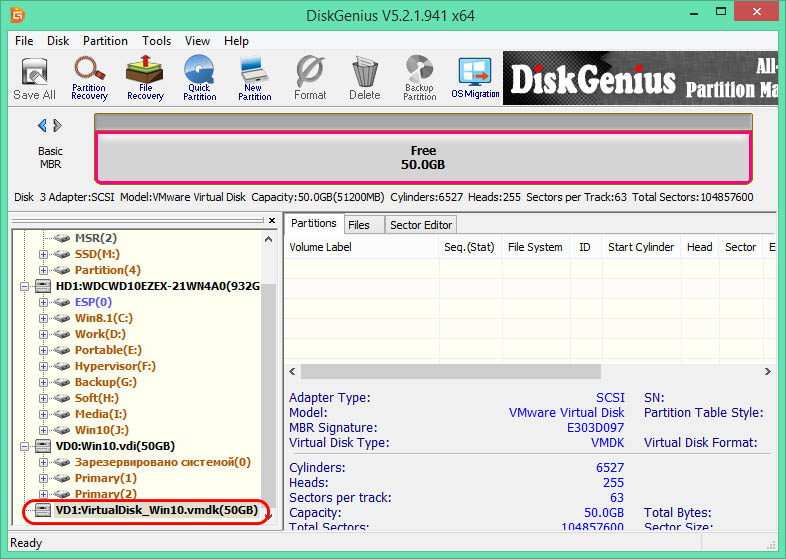Open the Help menu
786x559 pixels.
[x=236, y=41]
